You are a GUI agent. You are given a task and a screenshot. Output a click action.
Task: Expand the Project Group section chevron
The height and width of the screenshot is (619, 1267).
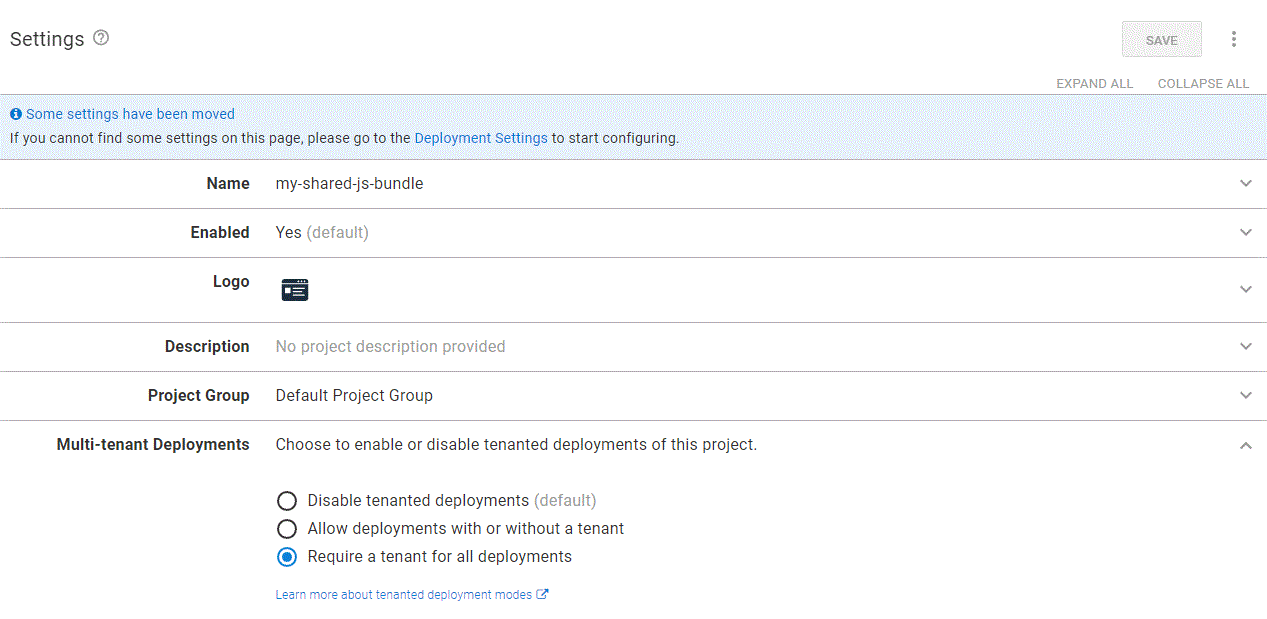[1246, 395]
